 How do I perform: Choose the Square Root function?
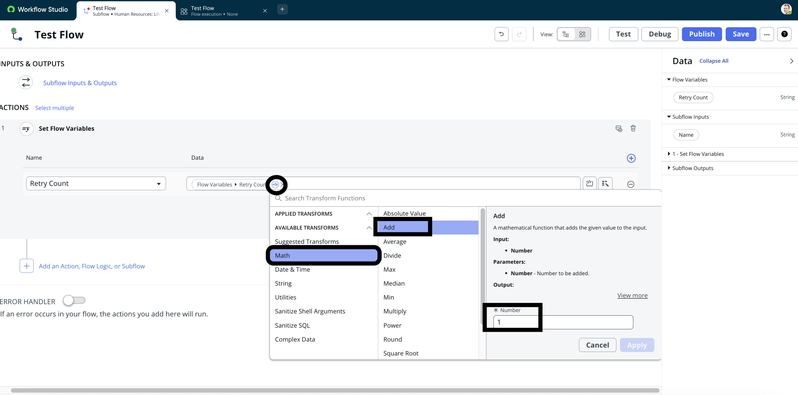(429, 353)
